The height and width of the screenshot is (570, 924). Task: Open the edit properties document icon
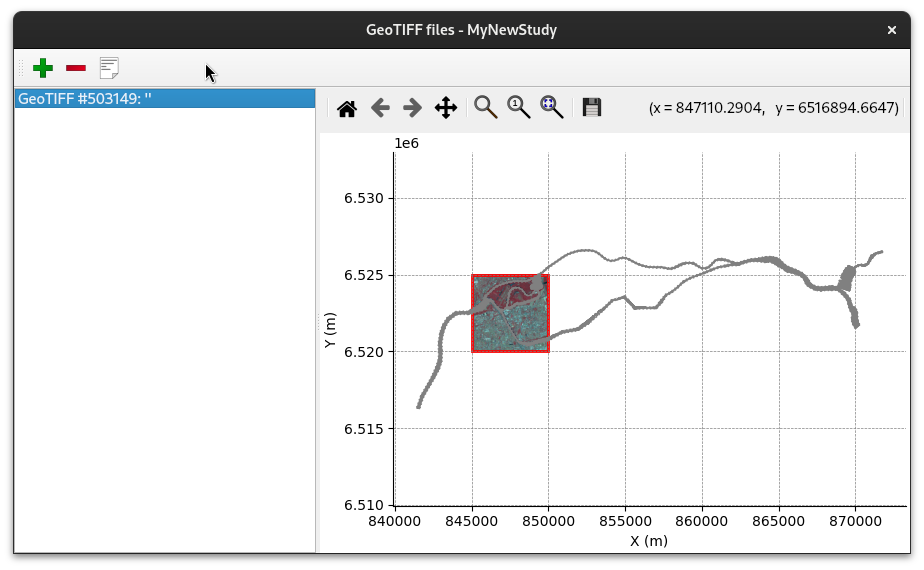pos(109,68)
